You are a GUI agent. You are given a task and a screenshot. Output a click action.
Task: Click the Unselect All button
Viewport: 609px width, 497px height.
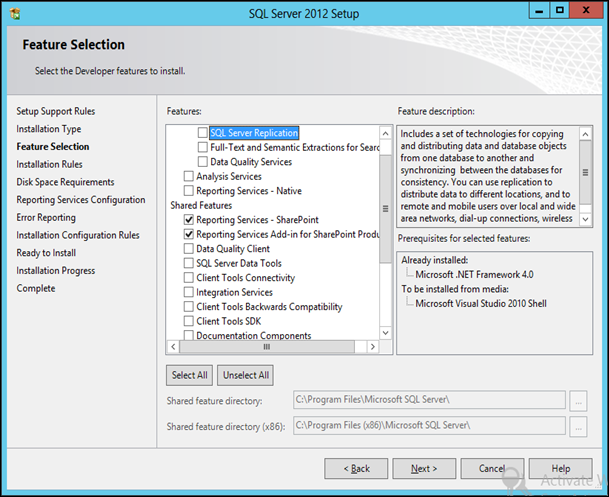(x=245, y=375)
